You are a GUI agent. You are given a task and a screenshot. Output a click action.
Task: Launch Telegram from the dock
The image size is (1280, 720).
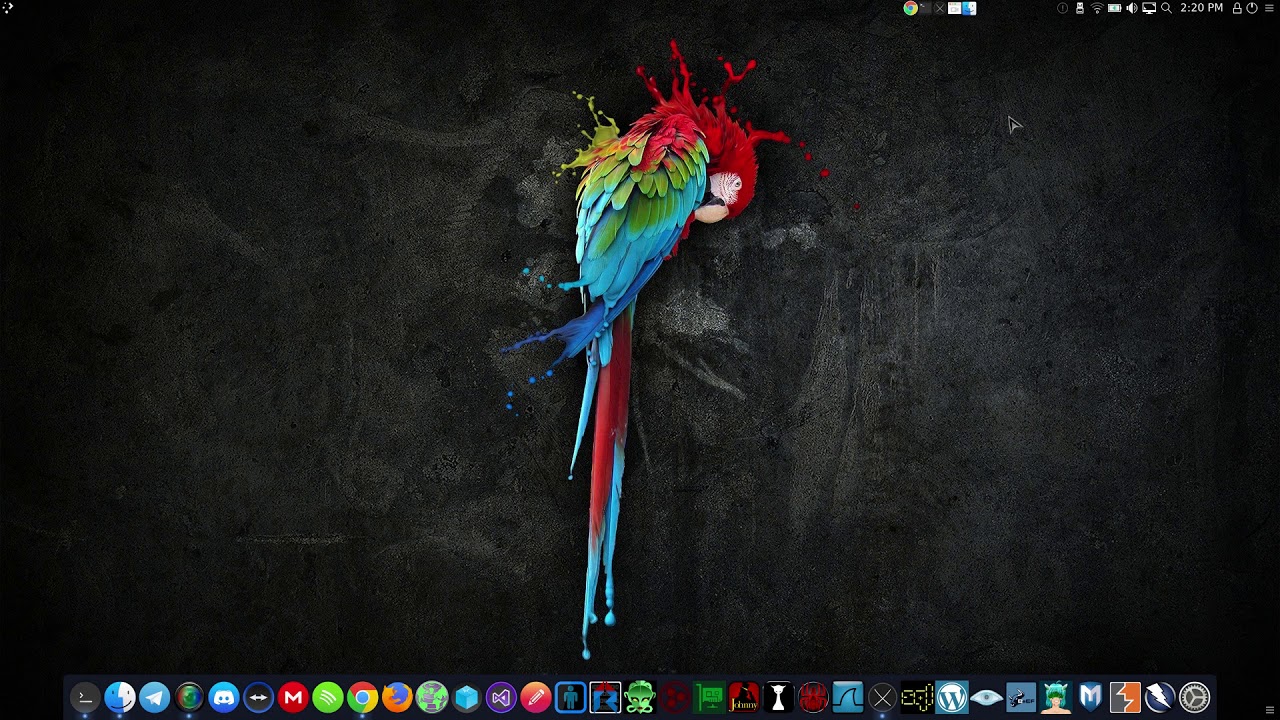154,697
